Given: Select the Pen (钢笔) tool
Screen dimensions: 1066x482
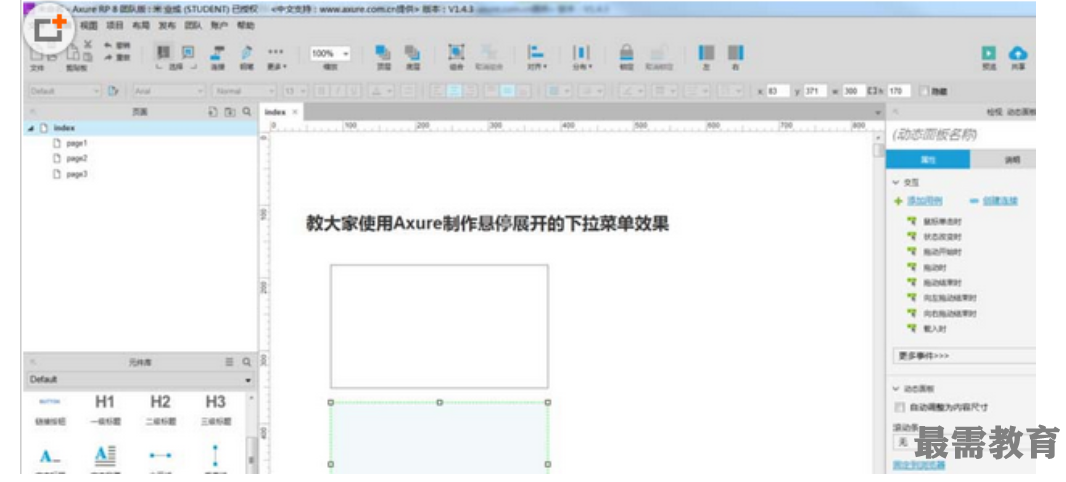Looking at the screenshot, I should [246, 57].
